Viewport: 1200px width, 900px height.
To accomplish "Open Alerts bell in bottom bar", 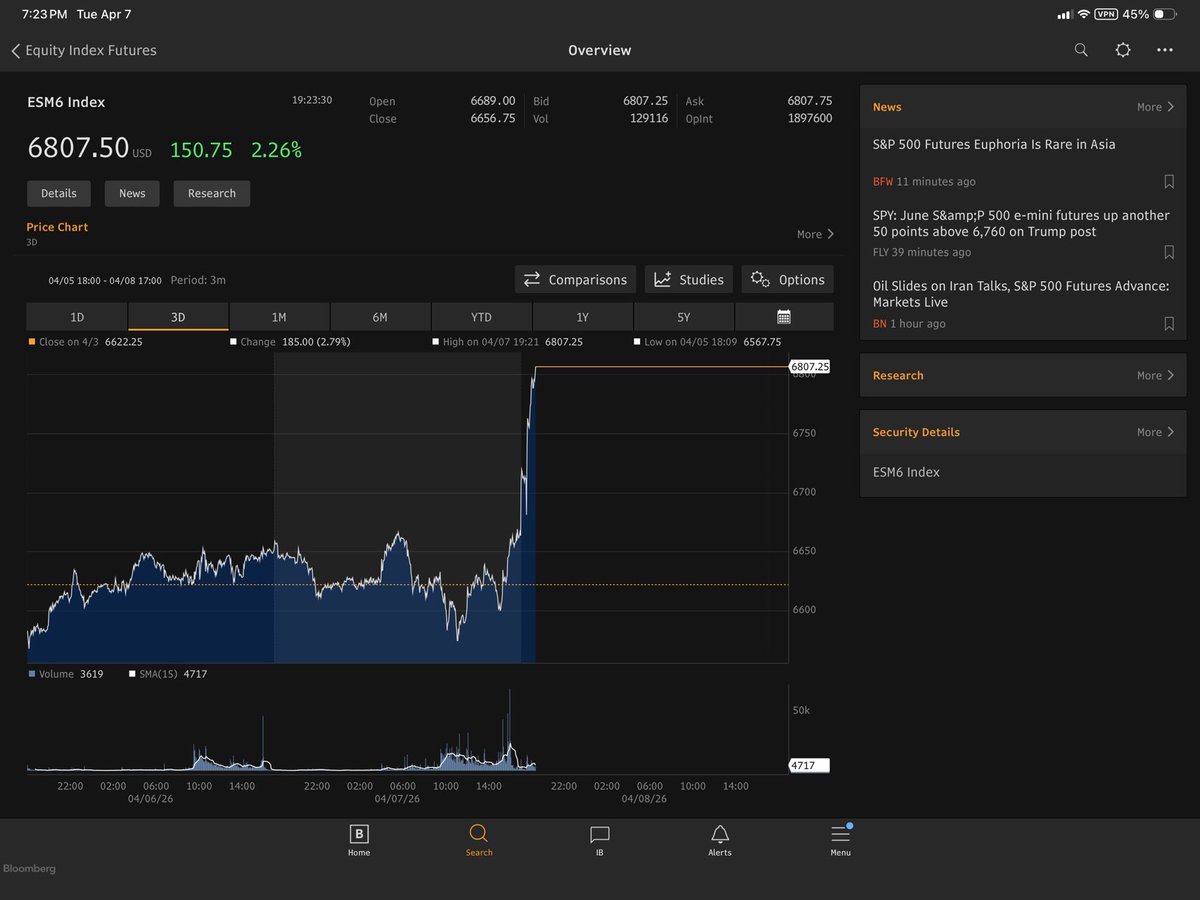I will point(720,840).
